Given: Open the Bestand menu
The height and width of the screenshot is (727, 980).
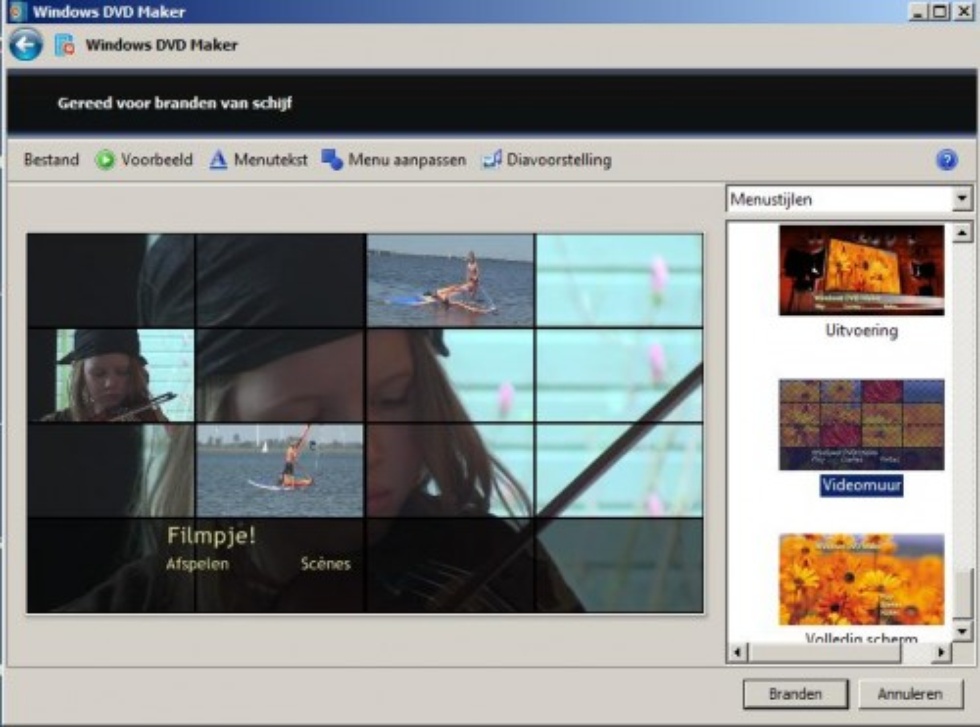Looking at the screenshot, I should (x=51, y=160).
